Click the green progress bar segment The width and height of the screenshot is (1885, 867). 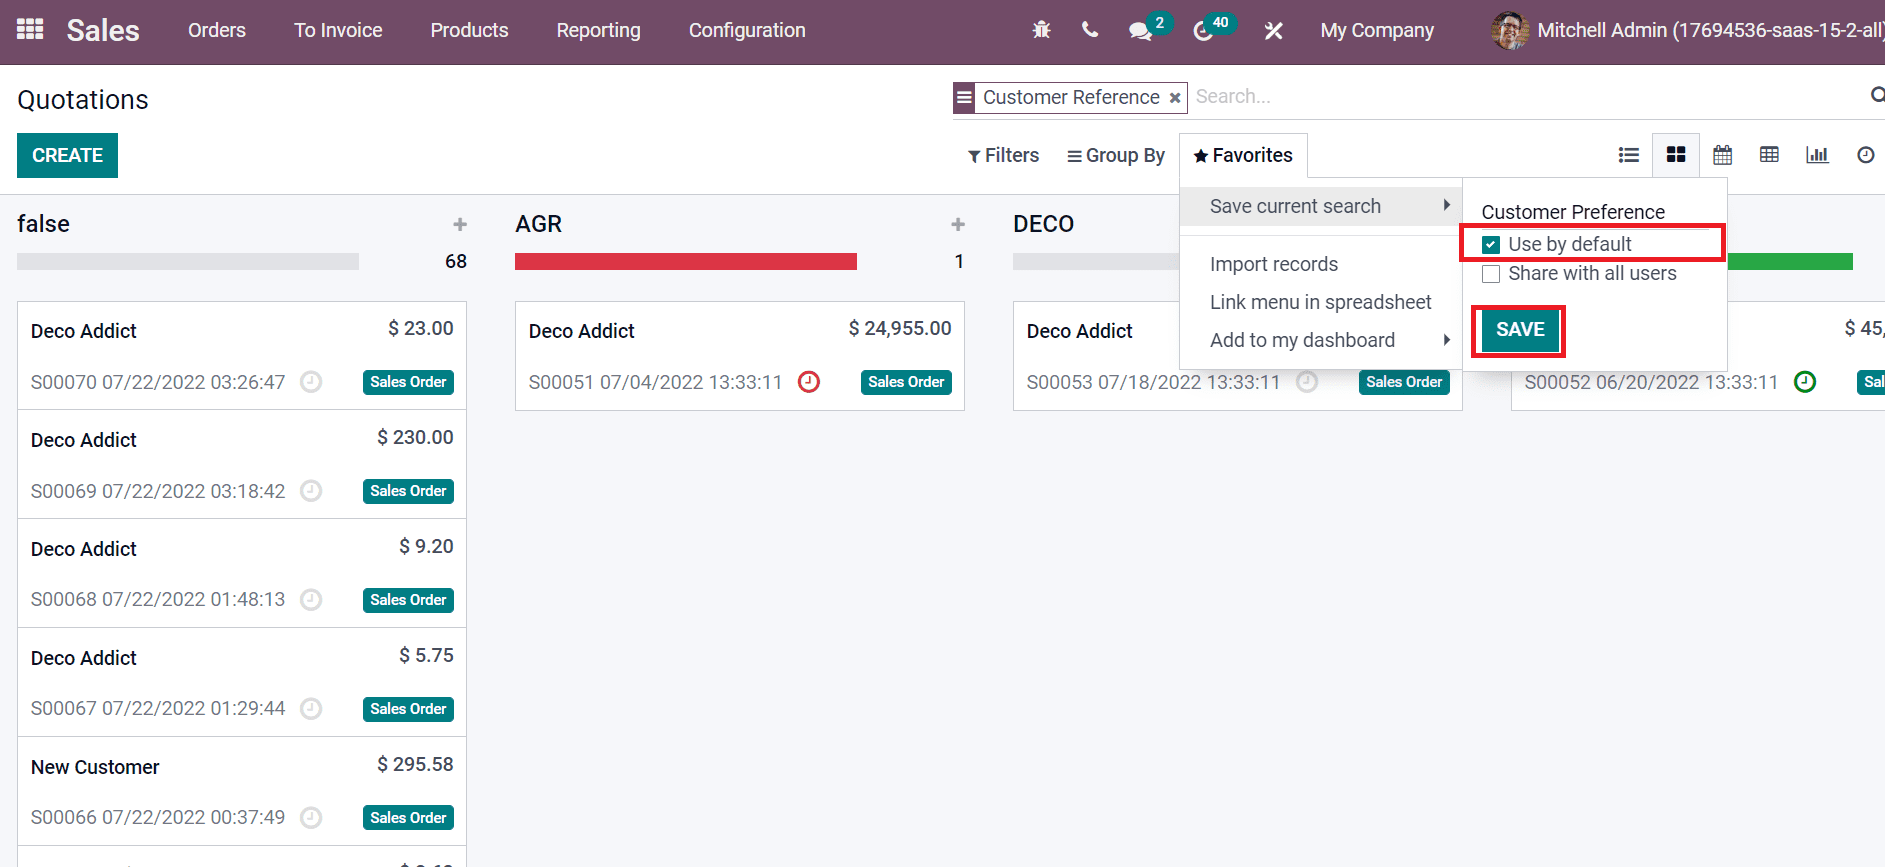click(1790, 261)
